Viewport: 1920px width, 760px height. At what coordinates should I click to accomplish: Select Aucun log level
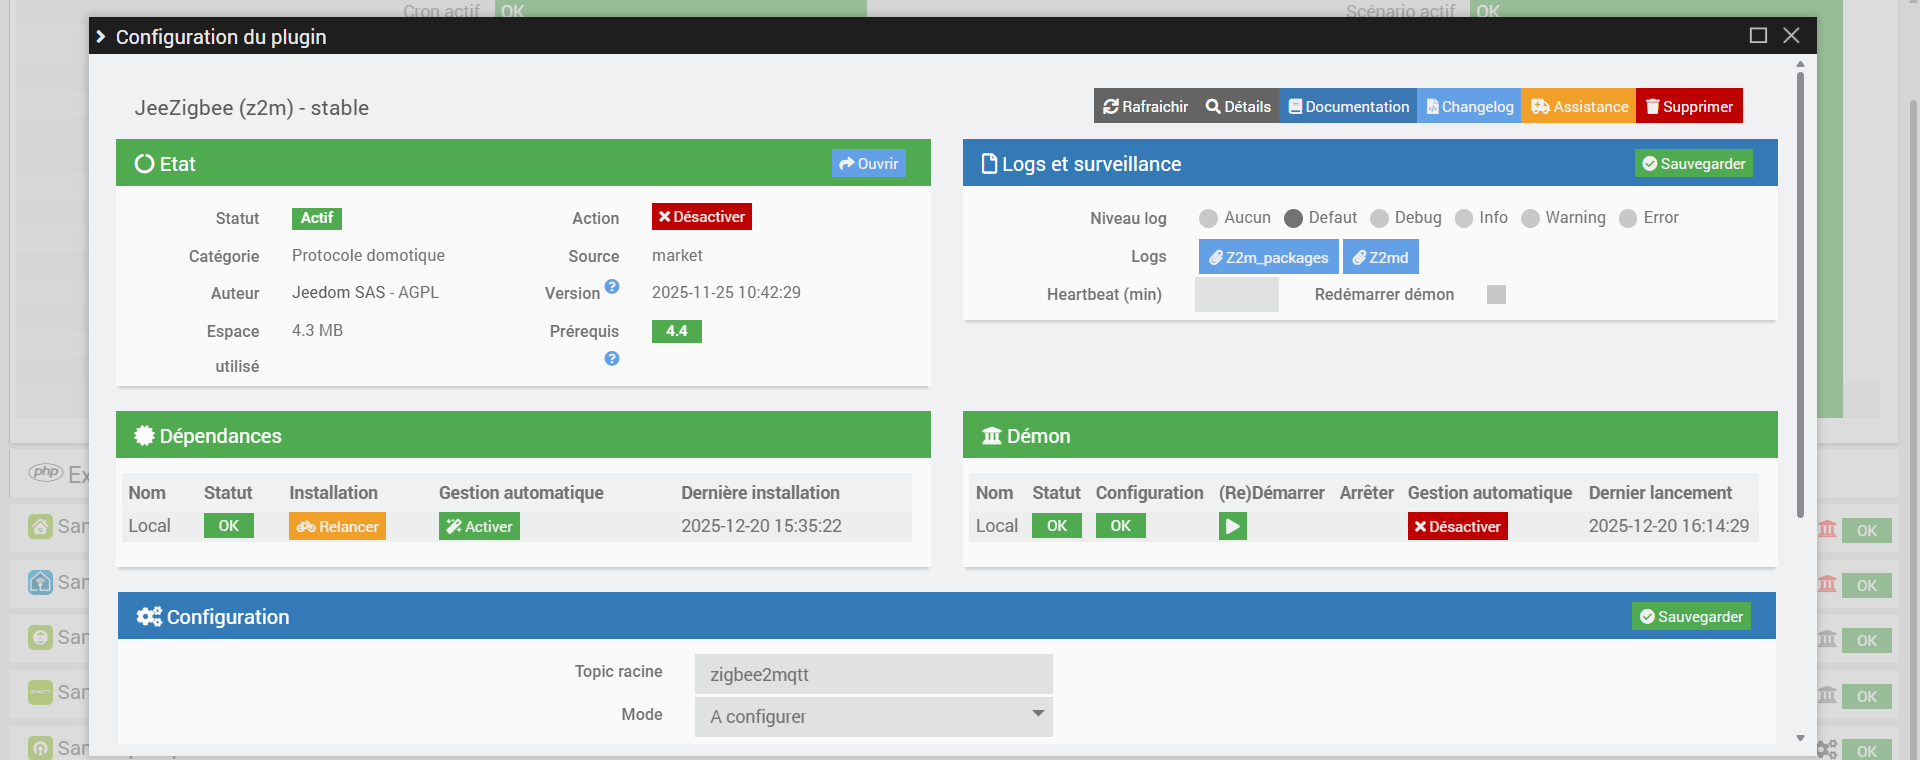(x=1208, y=218)
